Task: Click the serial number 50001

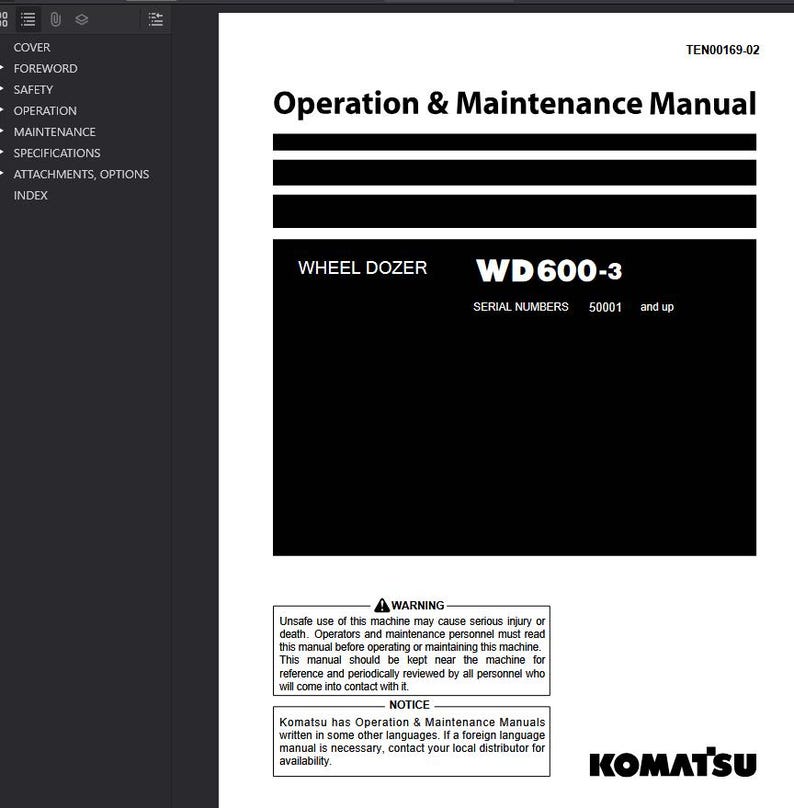Action: pos(605,307)
